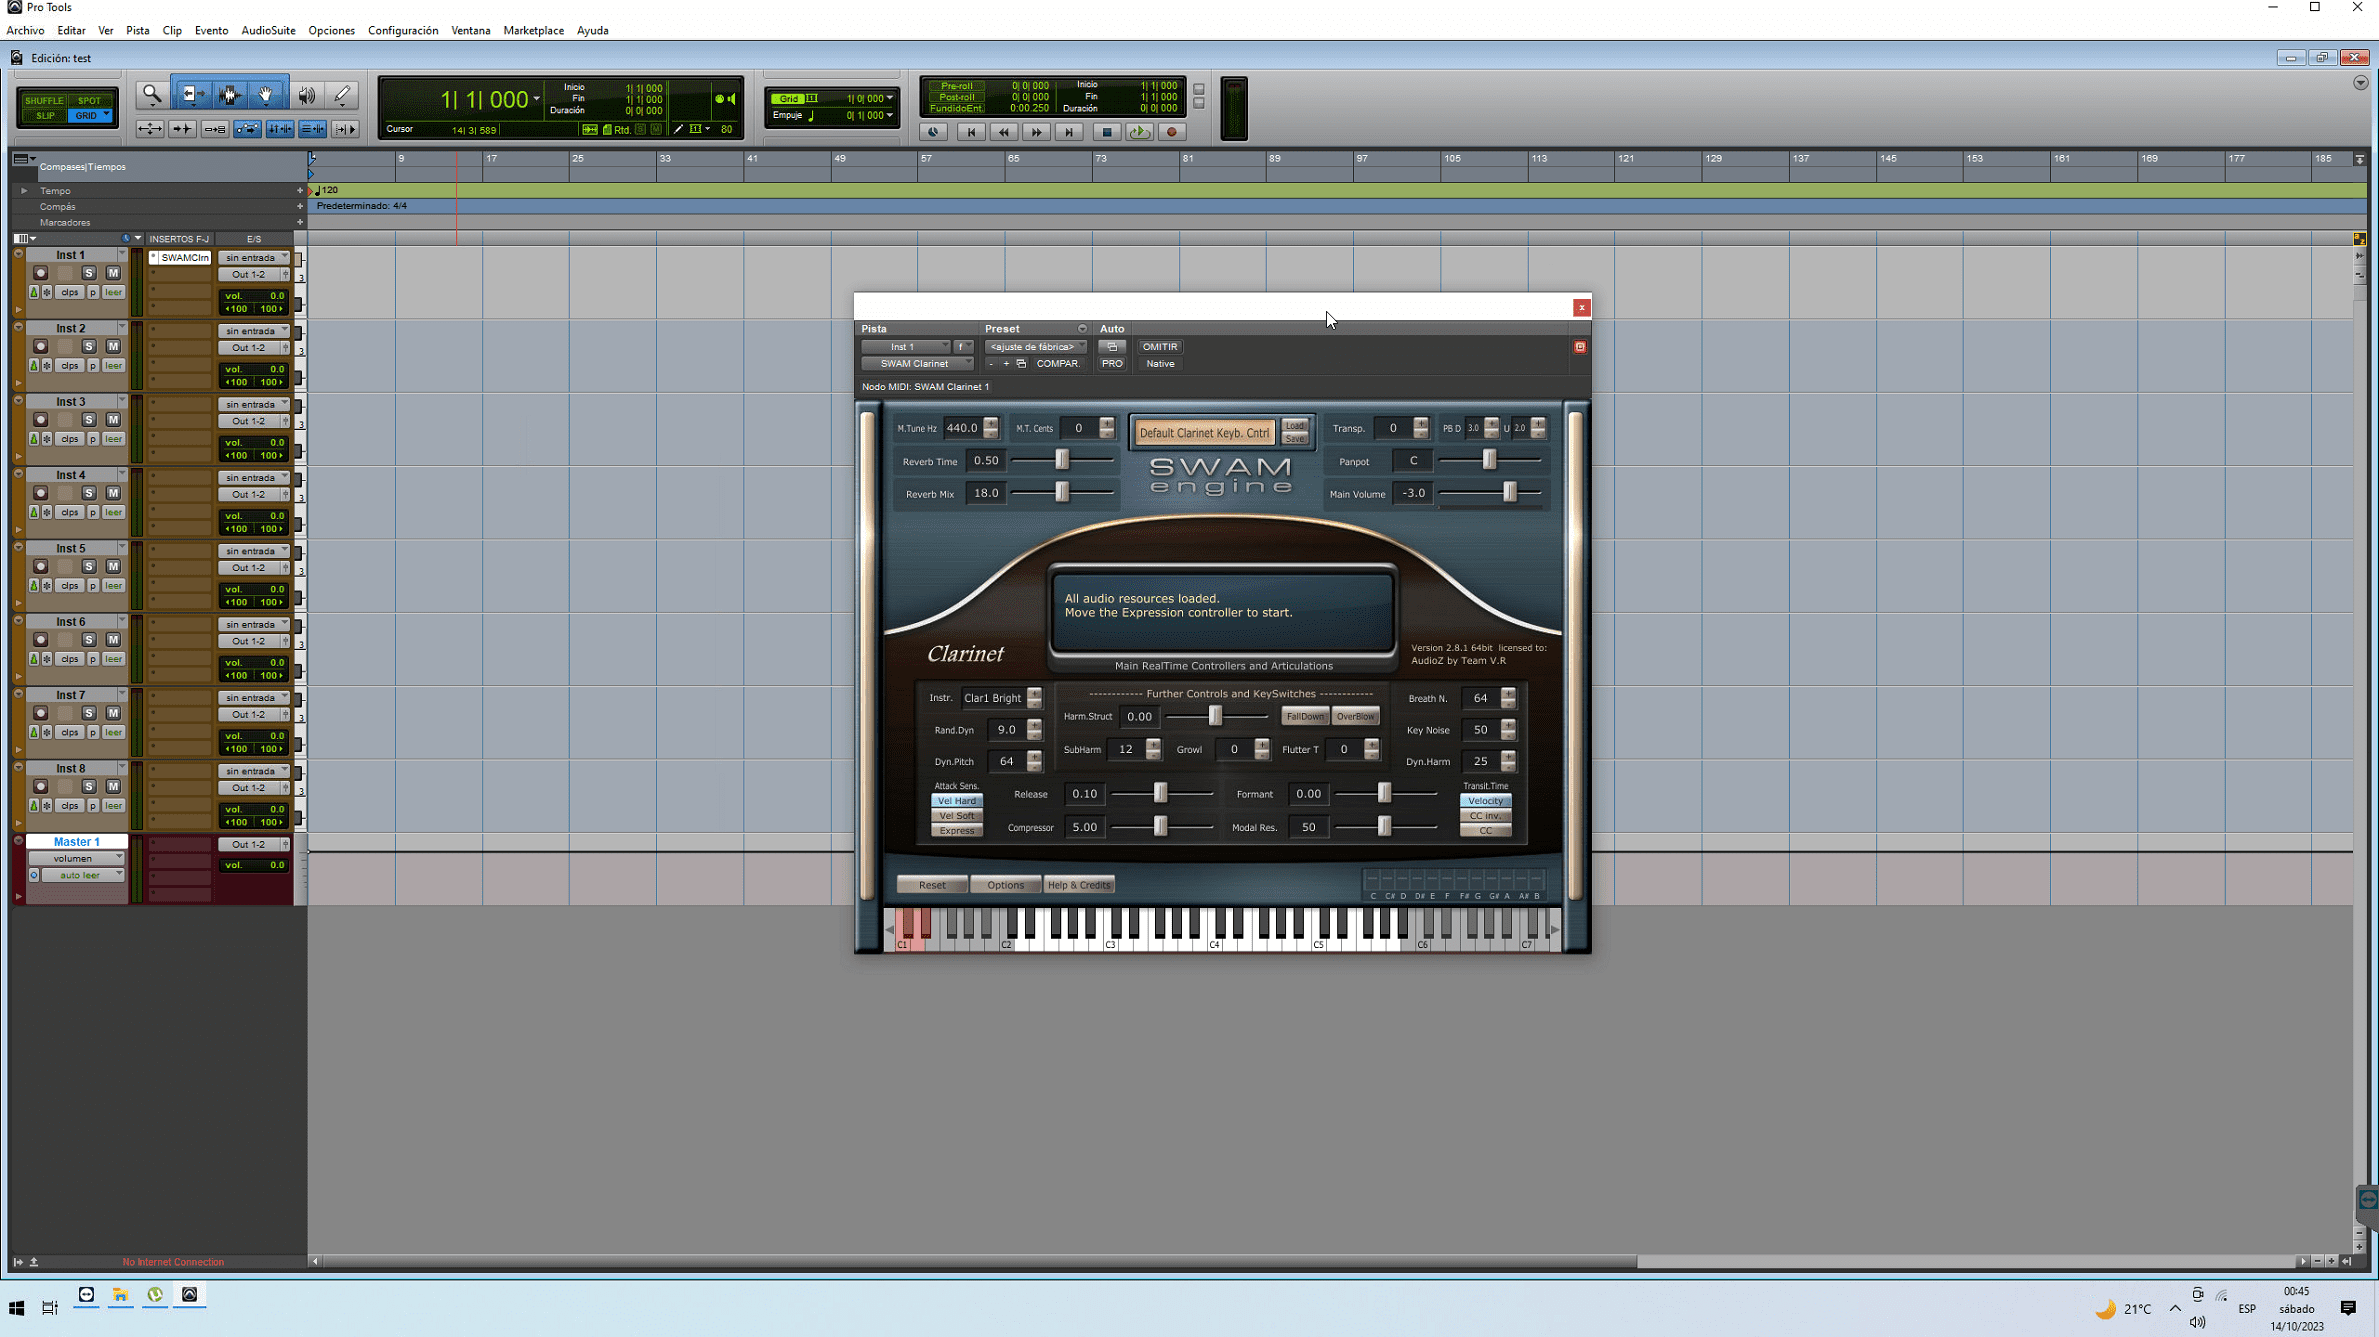This screenshot has height=1337, width=2379.
Task: Record-enable the Inst 3 track
Action: [x=41, y=420]
